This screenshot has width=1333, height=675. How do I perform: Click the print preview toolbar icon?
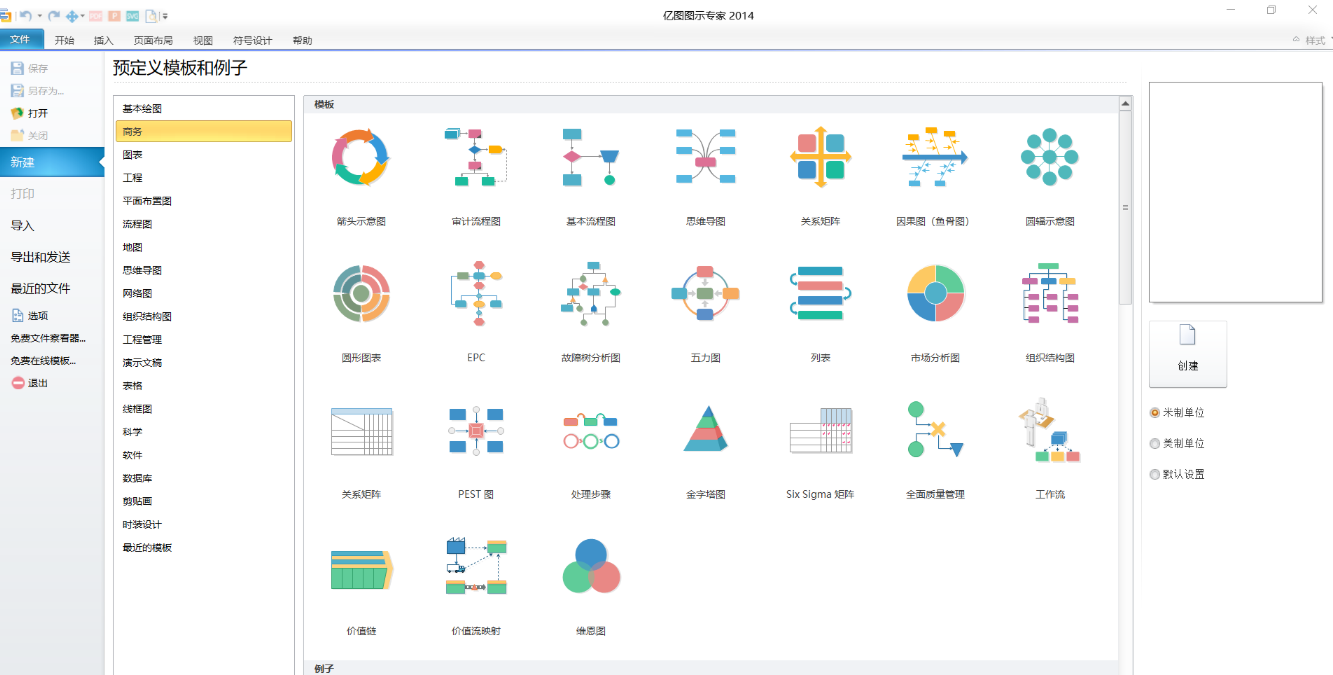[151, 16]
